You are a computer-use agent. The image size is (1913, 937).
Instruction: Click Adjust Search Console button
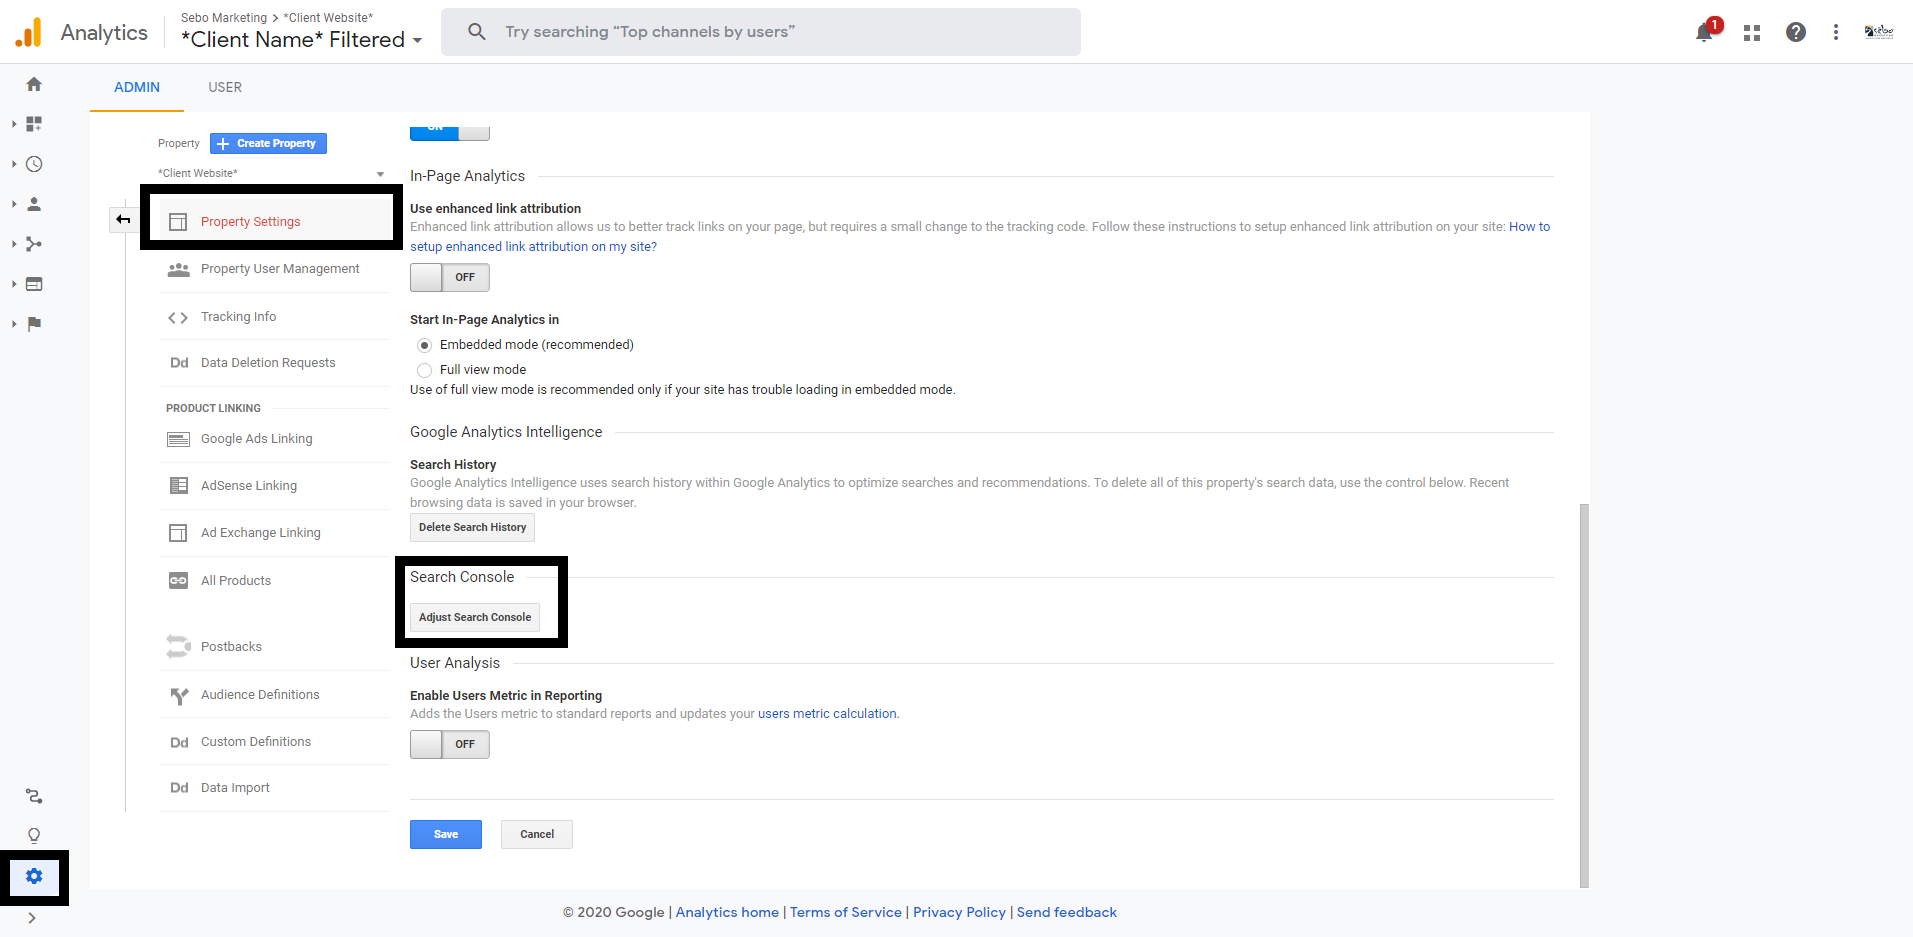coord(475,617)
